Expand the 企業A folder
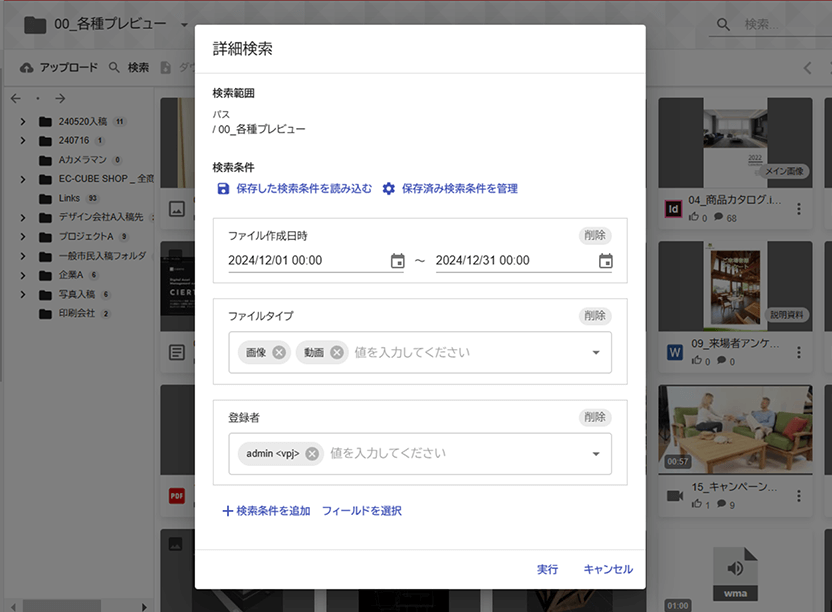Viewport: 832px width, 612px height. tap(23, 275)
